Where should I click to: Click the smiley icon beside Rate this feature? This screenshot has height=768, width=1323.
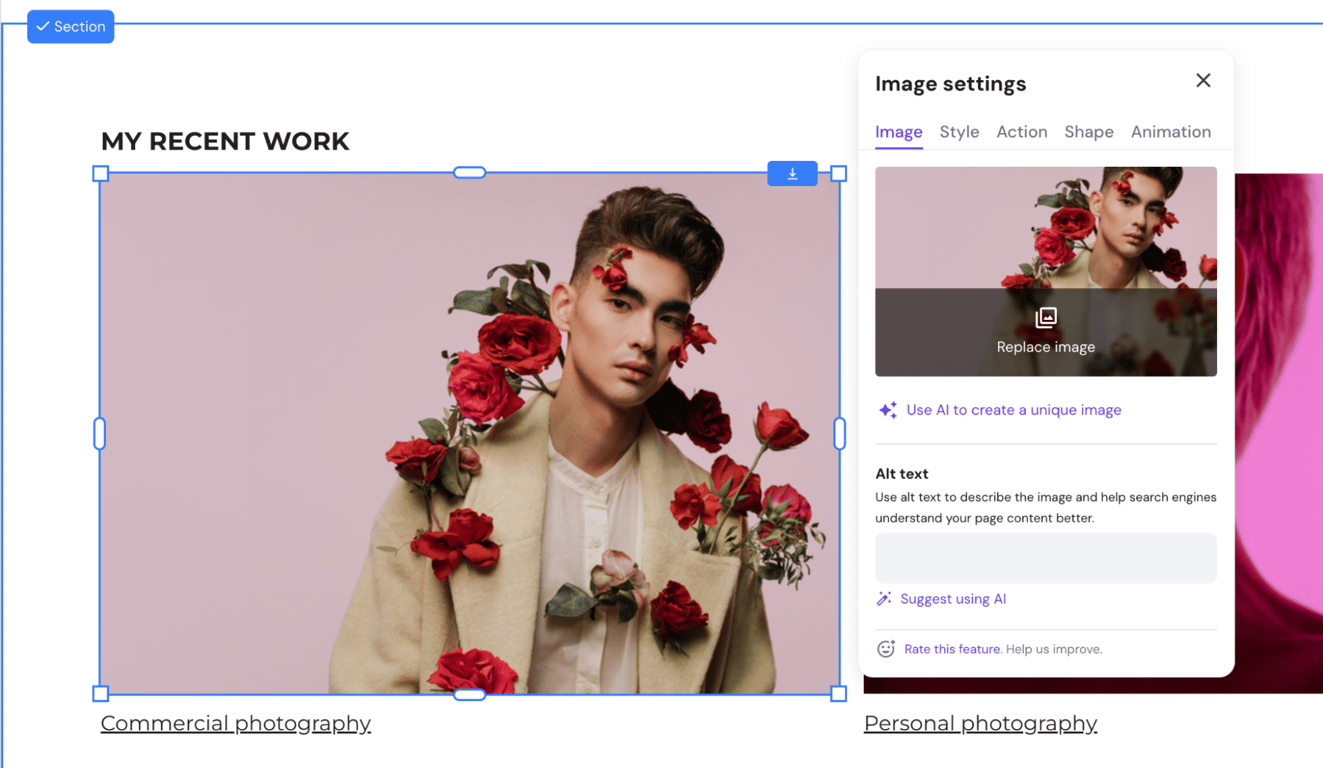[x=885, y=648]
